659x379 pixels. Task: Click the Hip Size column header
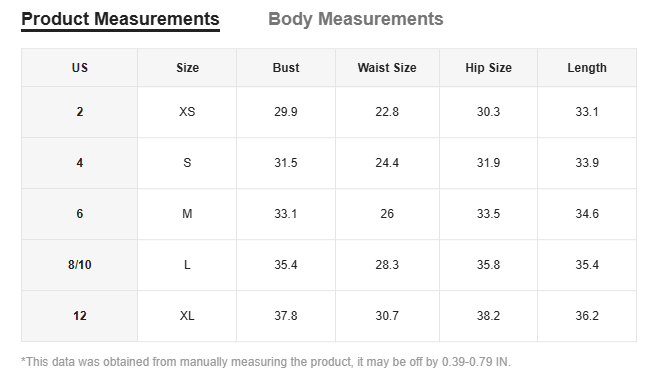[x=488, y=68]
